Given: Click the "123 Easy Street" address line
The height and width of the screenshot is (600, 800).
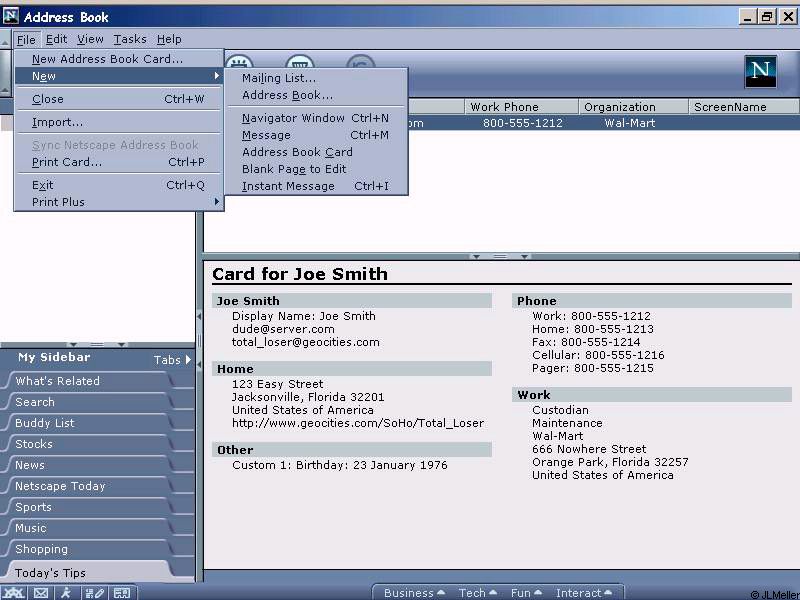Looking at the screenshot, I should pyautogui.click(x=278, y=384).
